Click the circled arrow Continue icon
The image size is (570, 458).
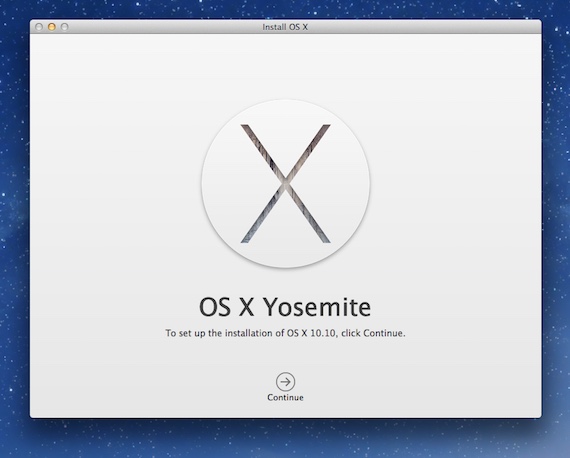click(285, 382)
